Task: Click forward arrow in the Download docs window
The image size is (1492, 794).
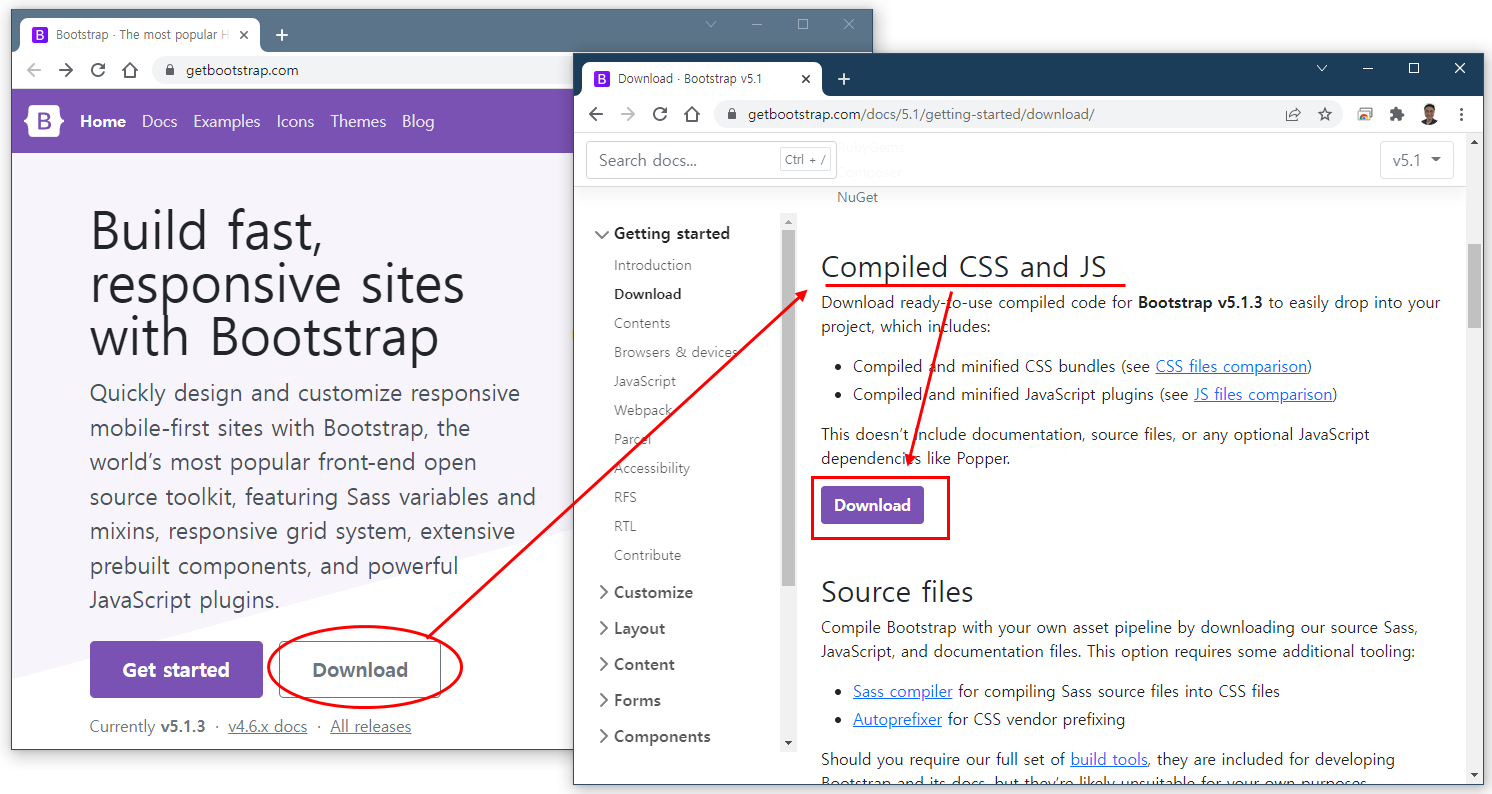Action: (628, 114)
